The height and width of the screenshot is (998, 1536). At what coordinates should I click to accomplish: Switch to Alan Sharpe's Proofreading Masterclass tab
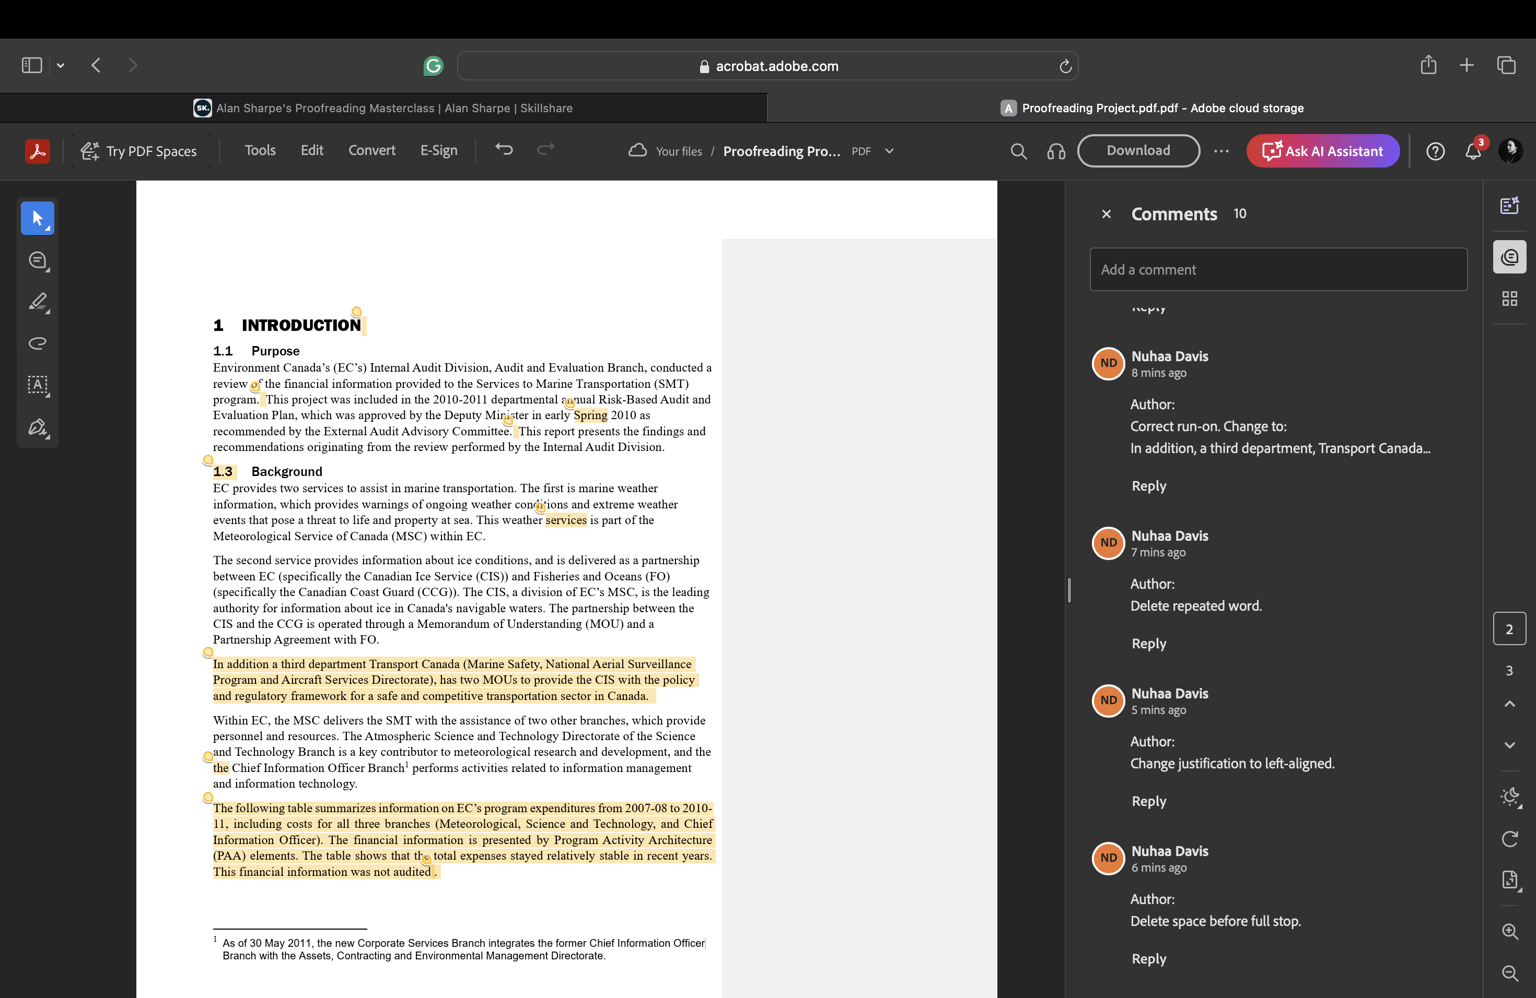pos(383,108)
